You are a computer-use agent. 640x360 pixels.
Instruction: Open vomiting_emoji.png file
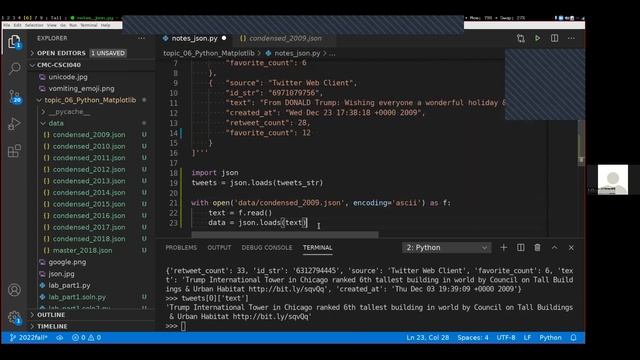[x=81, y=88]
